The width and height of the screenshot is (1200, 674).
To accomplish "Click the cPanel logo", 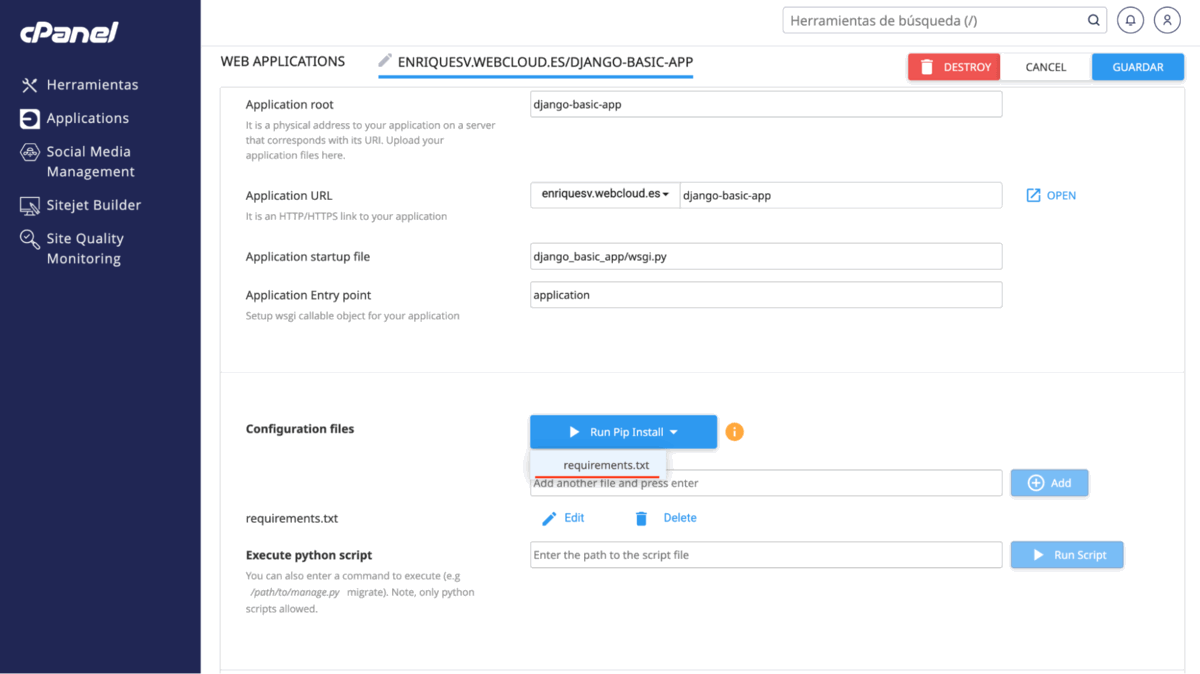I will (x=69, y=33).
